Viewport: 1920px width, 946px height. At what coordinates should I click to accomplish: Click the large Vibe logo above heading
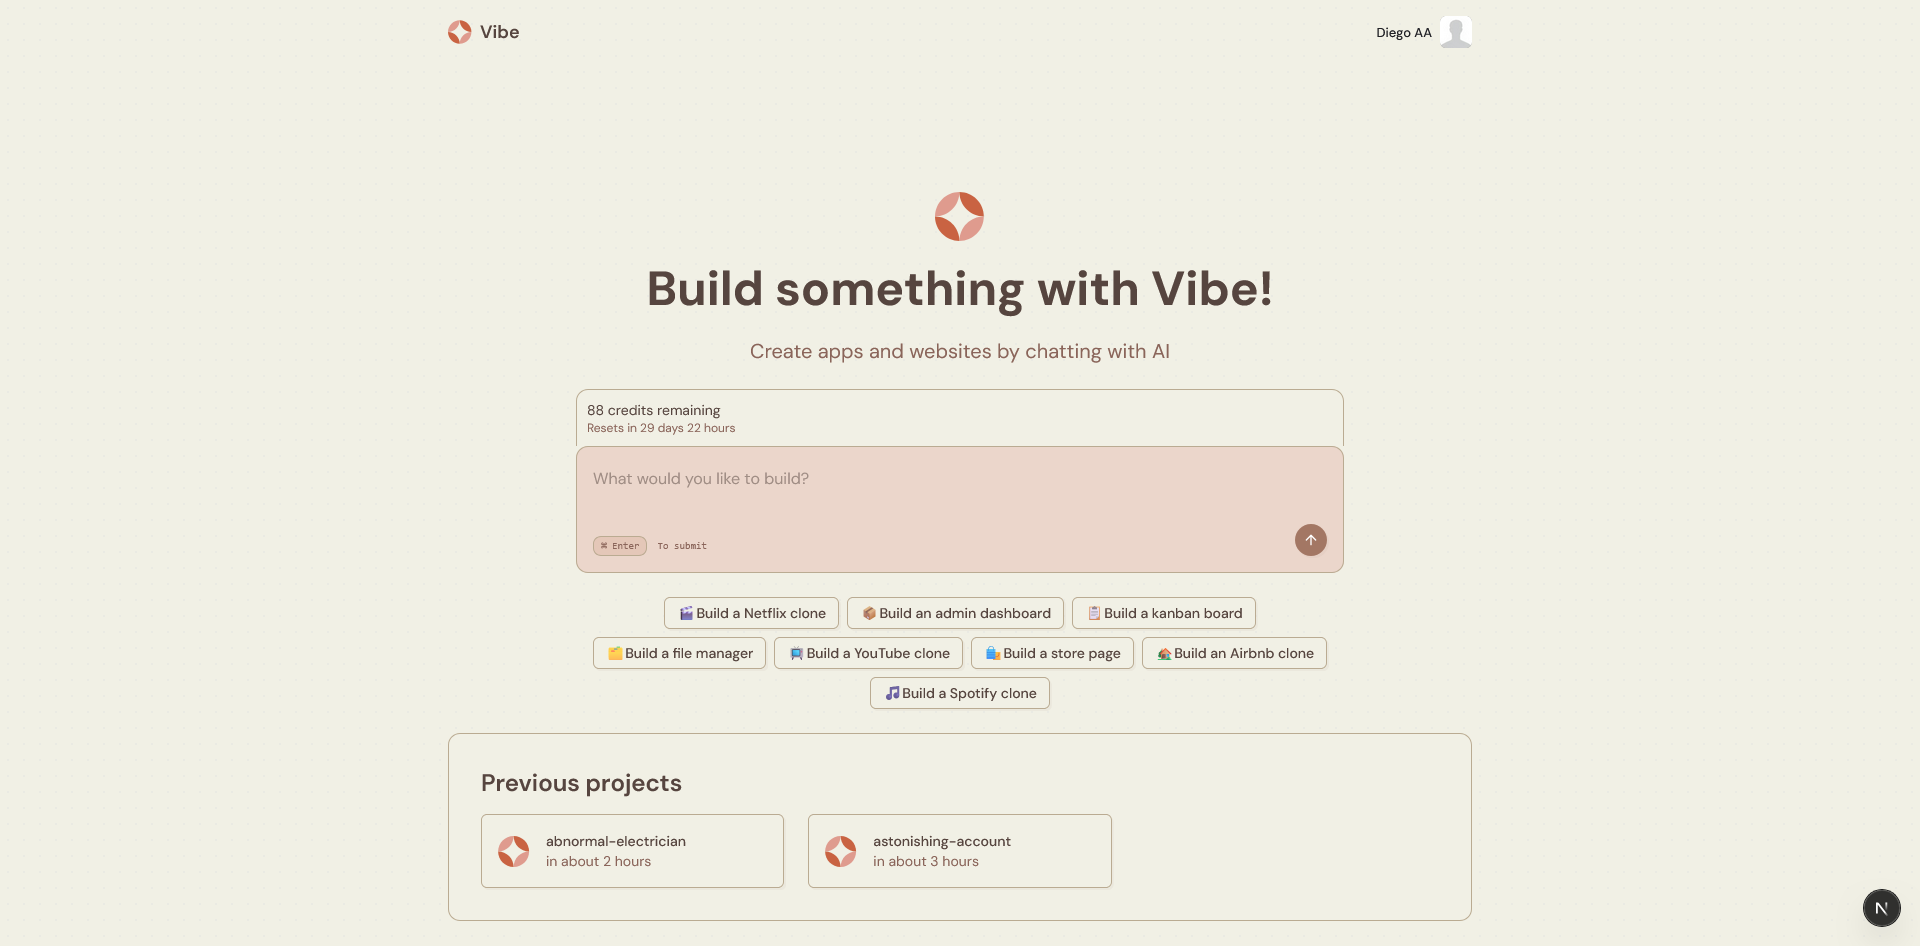(960, 216)
